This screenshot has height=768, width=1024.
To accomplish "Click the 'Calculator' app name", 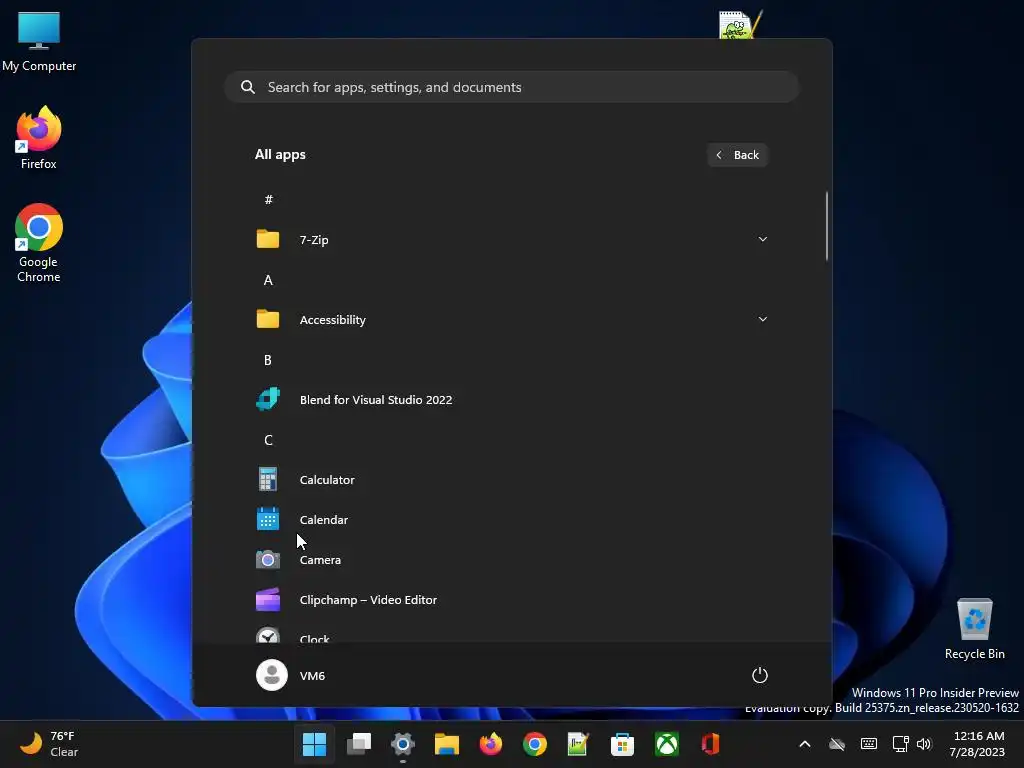I will [327, 479].
